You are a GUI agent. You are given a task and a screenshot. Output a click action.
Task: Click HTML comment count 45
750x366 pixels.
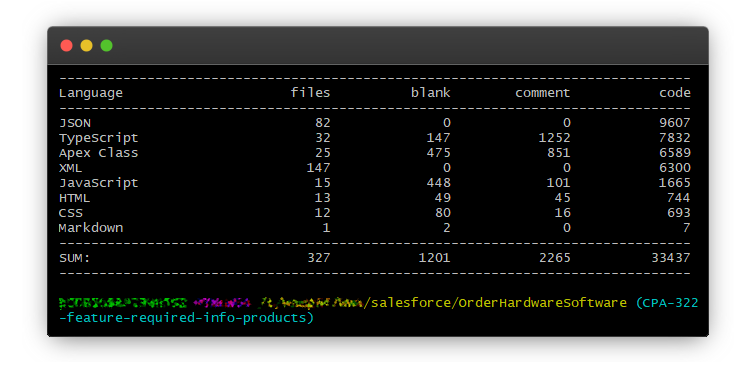(x=562, y=198)
